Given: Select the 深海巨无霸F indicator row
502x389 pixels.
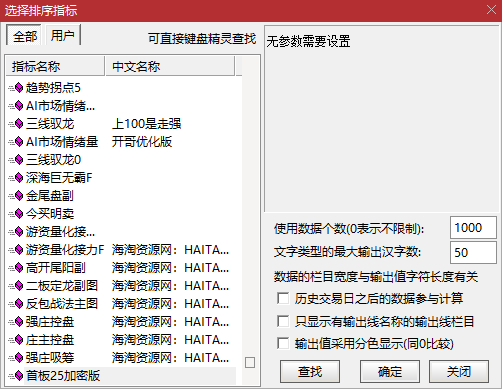Looking at the screenshot, I should coord(122,178).
